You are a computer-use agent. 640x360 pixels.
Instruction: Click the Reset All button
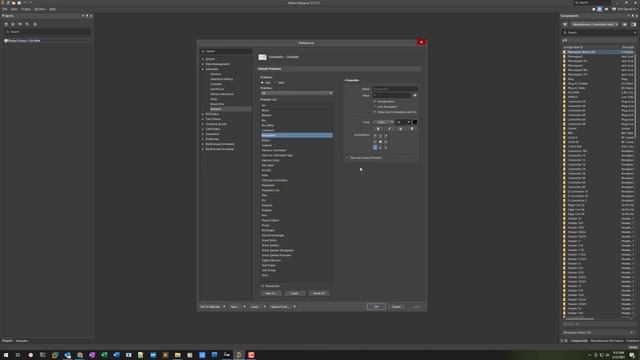[319, 293]
